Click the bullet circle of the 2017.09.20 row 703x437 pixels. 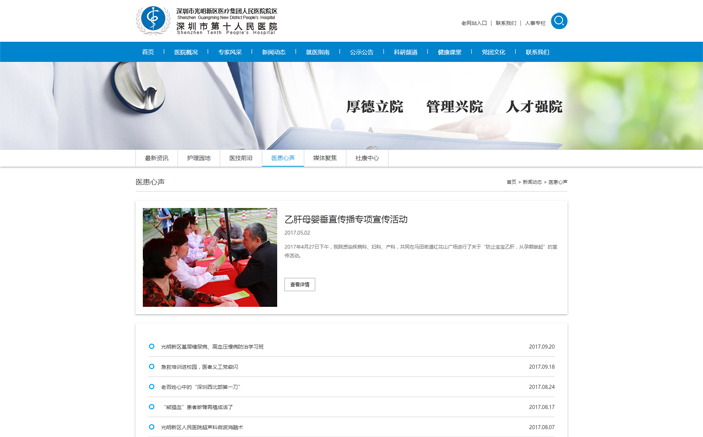152,346
